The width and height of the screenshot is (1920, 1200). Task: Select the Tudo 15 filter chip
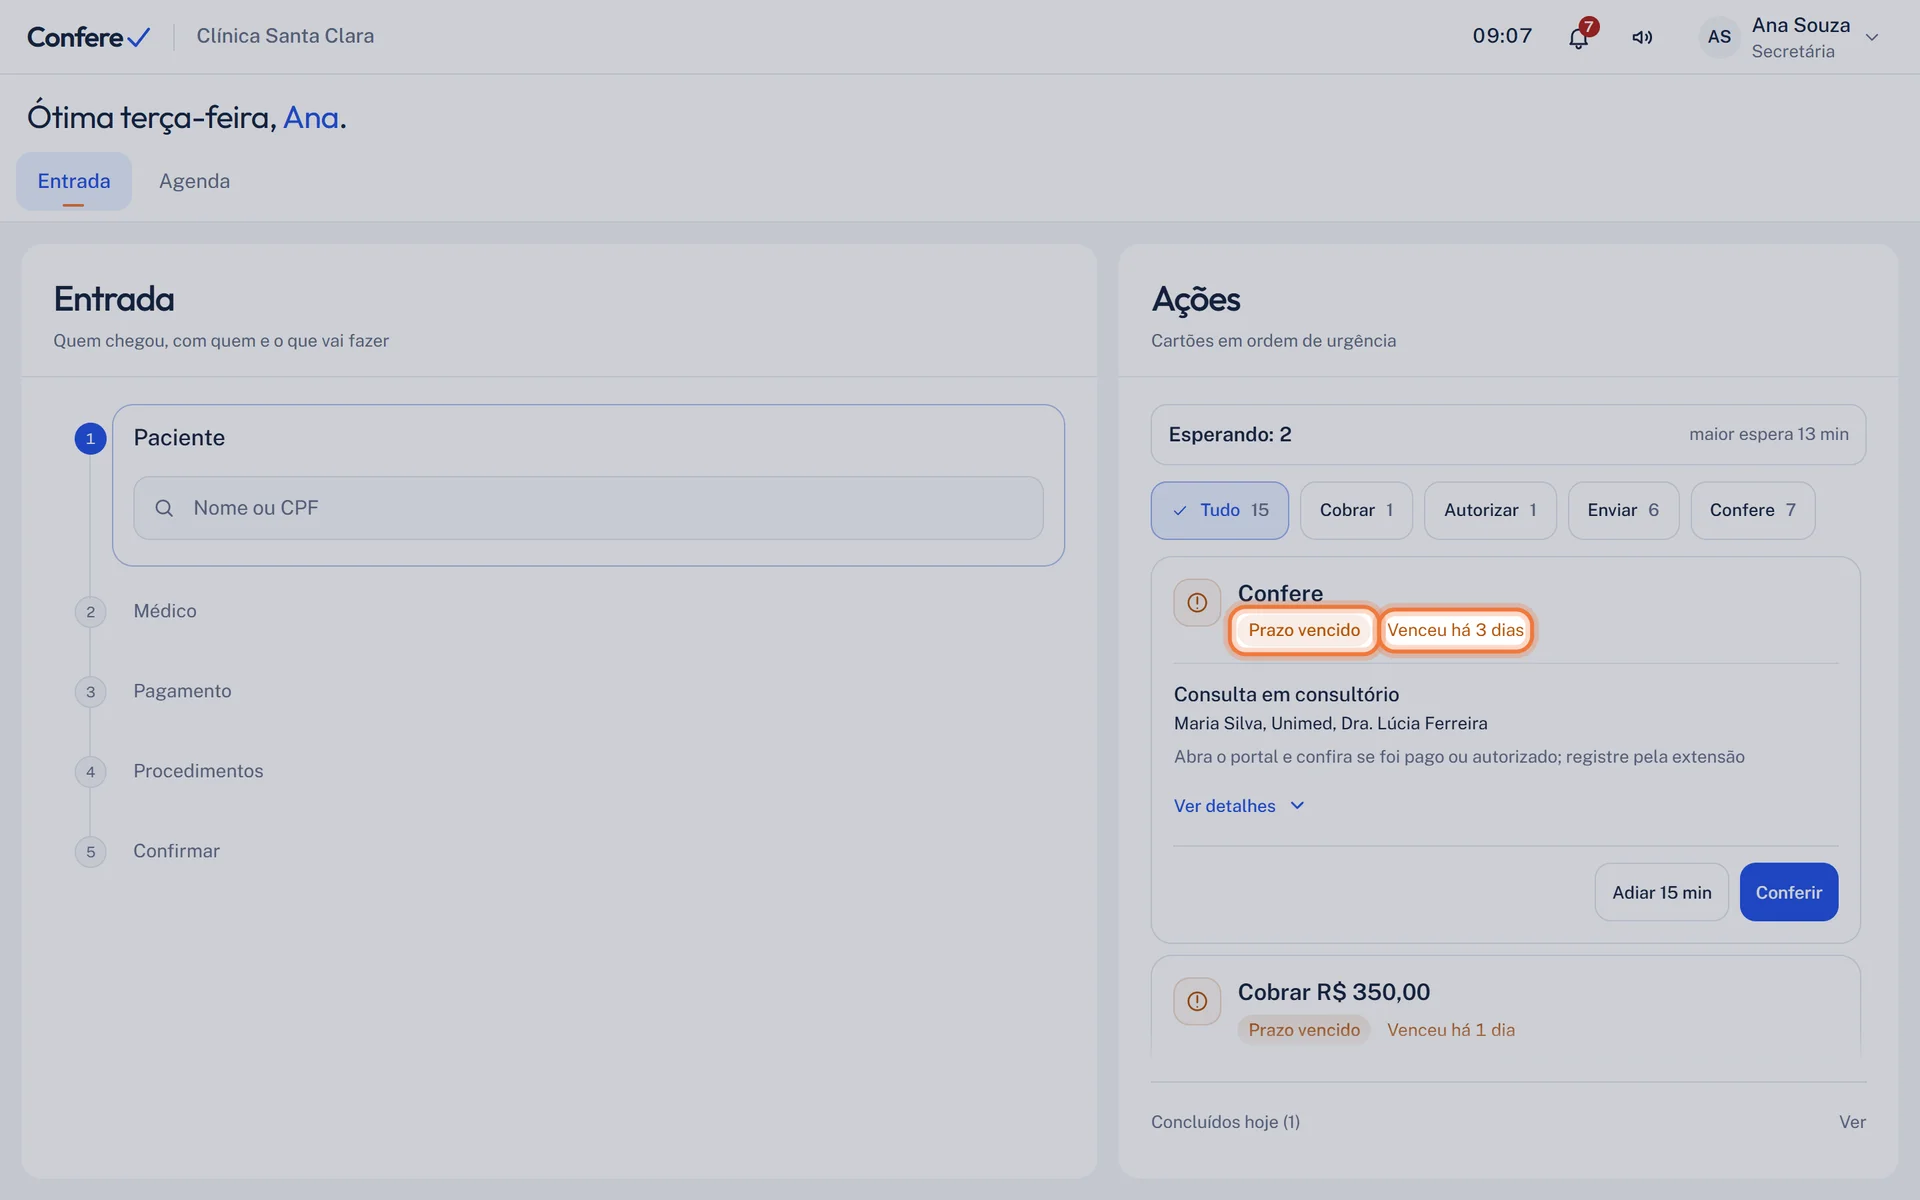1219,510
